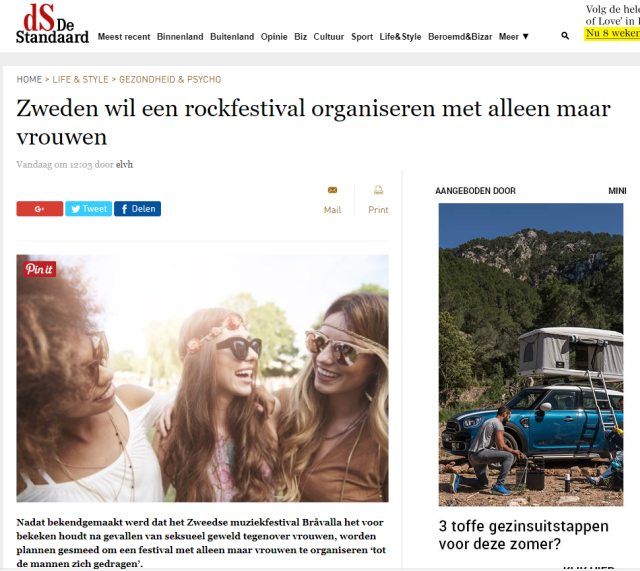Share via the Google+ button

[x=40, y=209]
